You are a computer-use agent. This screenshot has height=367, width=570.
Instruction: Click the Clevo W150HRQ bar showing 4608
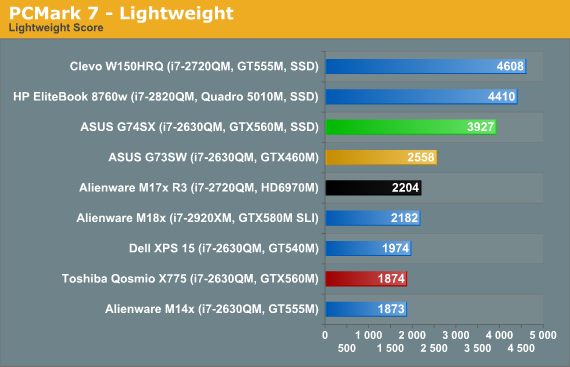426,66
